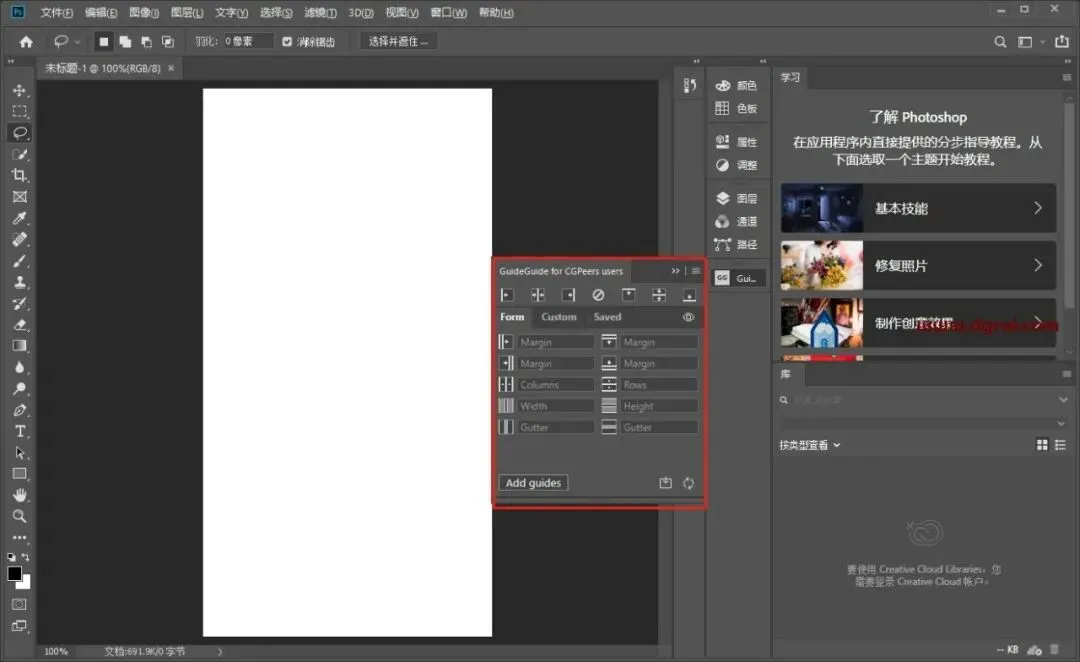The width and height of the screenshot is (1080, 662).
Task: Open 通道 panel button
Action: (737, 221)
